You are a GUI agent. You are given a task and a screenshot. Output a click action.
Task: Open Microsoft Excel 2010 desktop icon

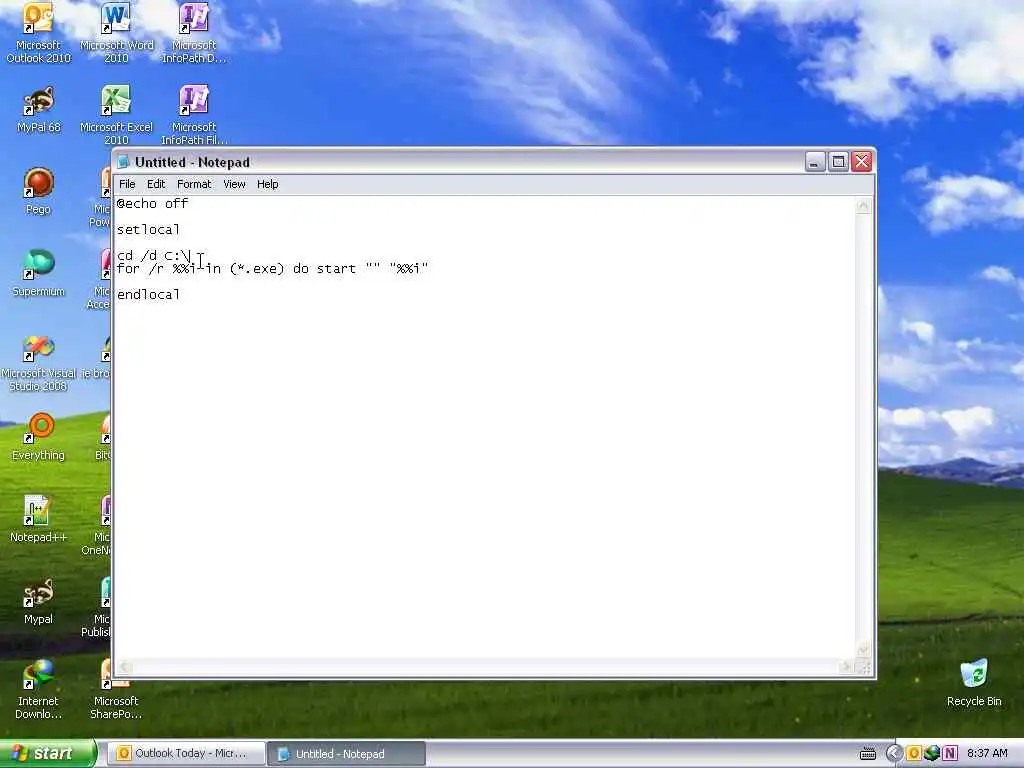pos(116,115)
